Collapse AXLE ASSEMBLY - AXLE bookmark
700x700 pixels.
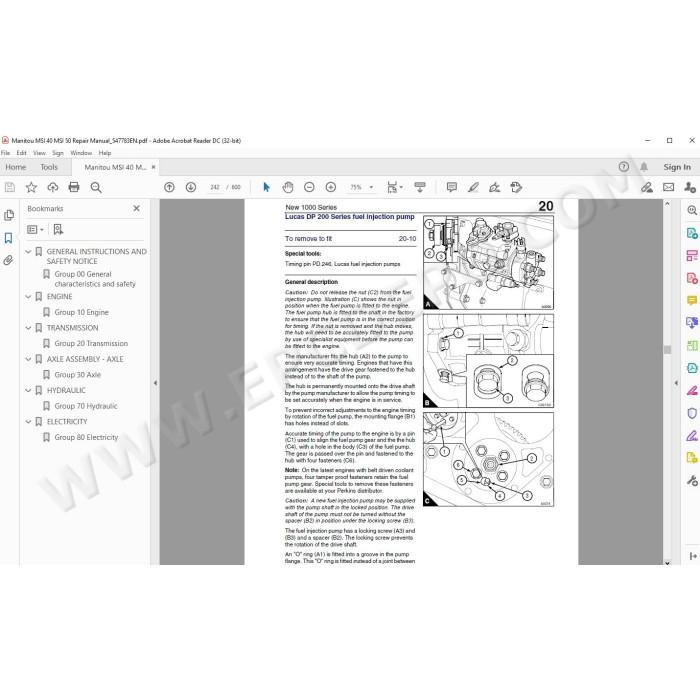(x=29, y=359)
